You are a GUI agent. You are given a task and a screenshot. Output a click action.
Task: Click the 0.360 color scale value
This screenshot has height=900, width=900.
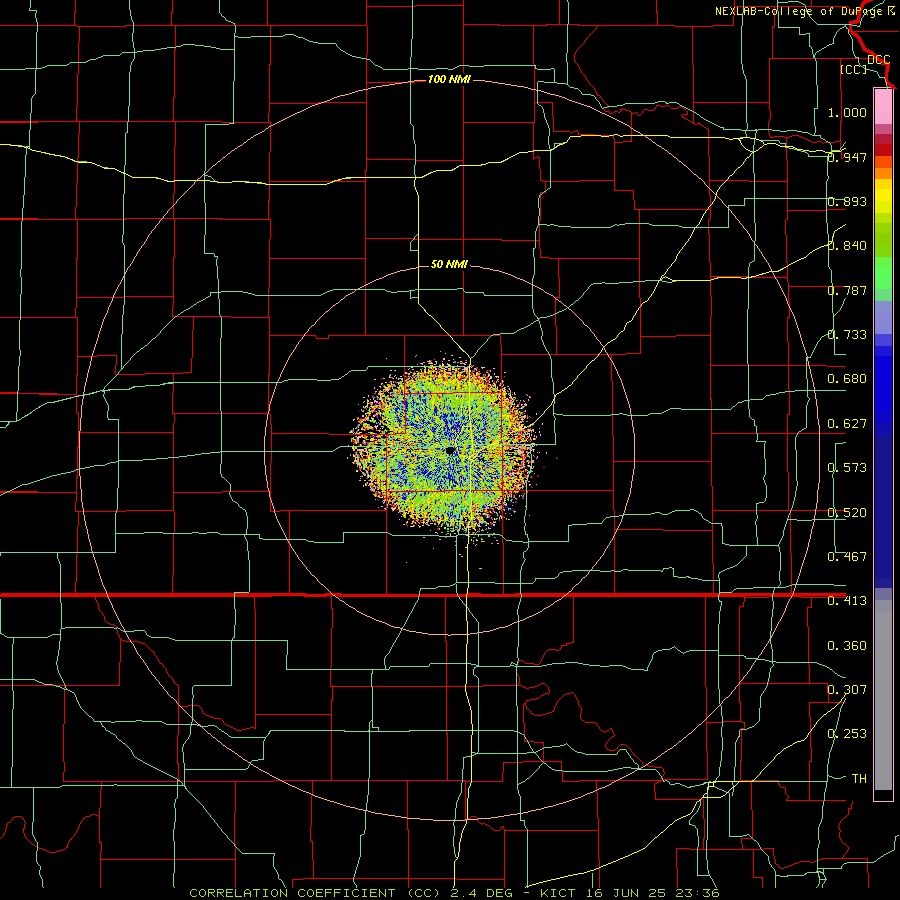(847, 646)
